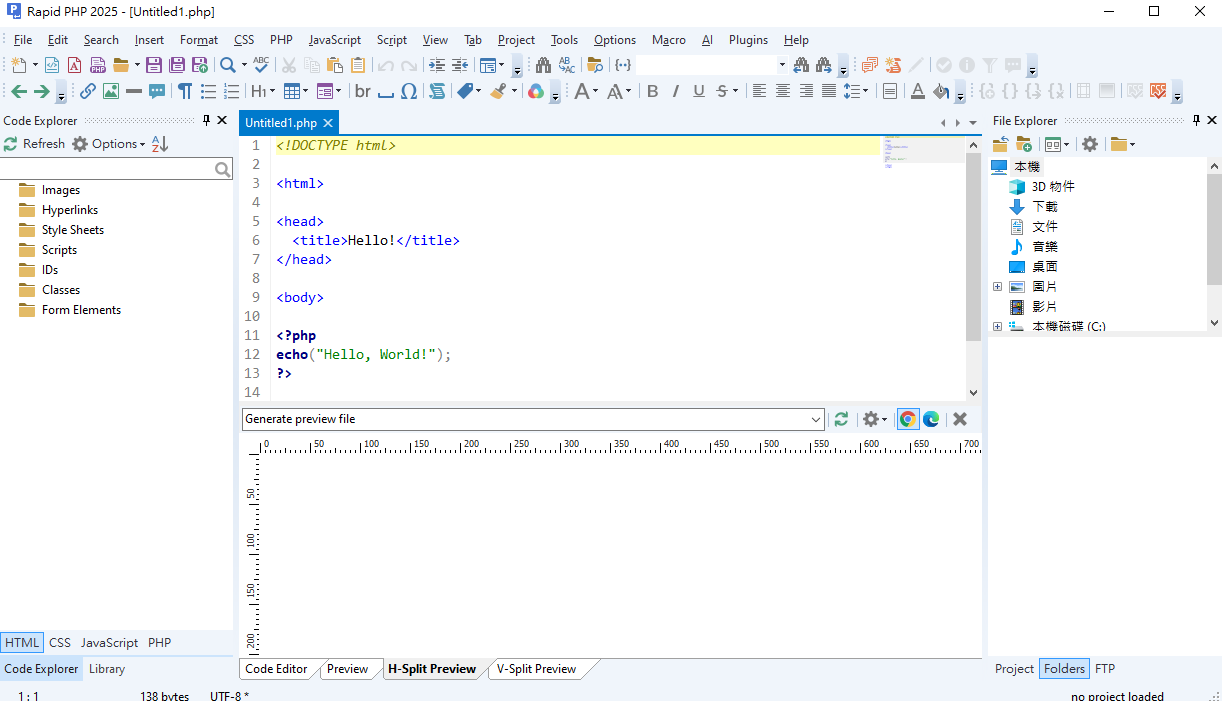The width and height of the screenshot is (1222, 701).
Task: Click the Save All double-disk icon
Action: (176, 65)
